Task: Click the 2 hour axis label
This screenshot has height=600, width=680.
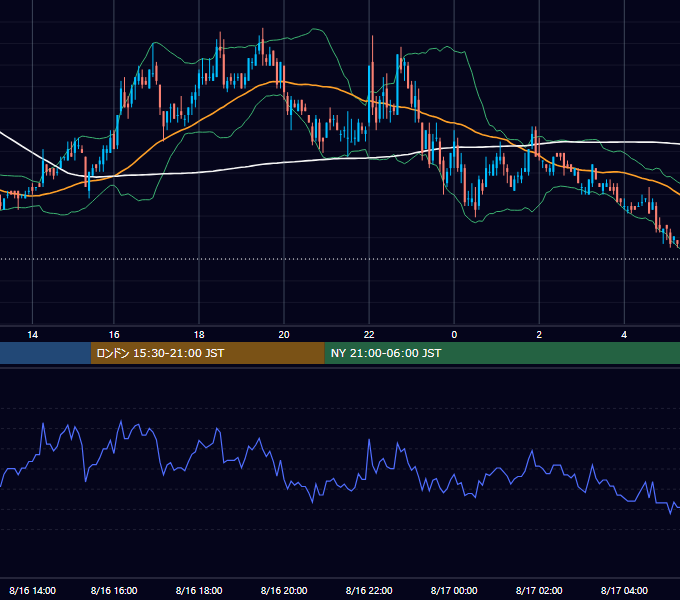Action: click(539, 335)
